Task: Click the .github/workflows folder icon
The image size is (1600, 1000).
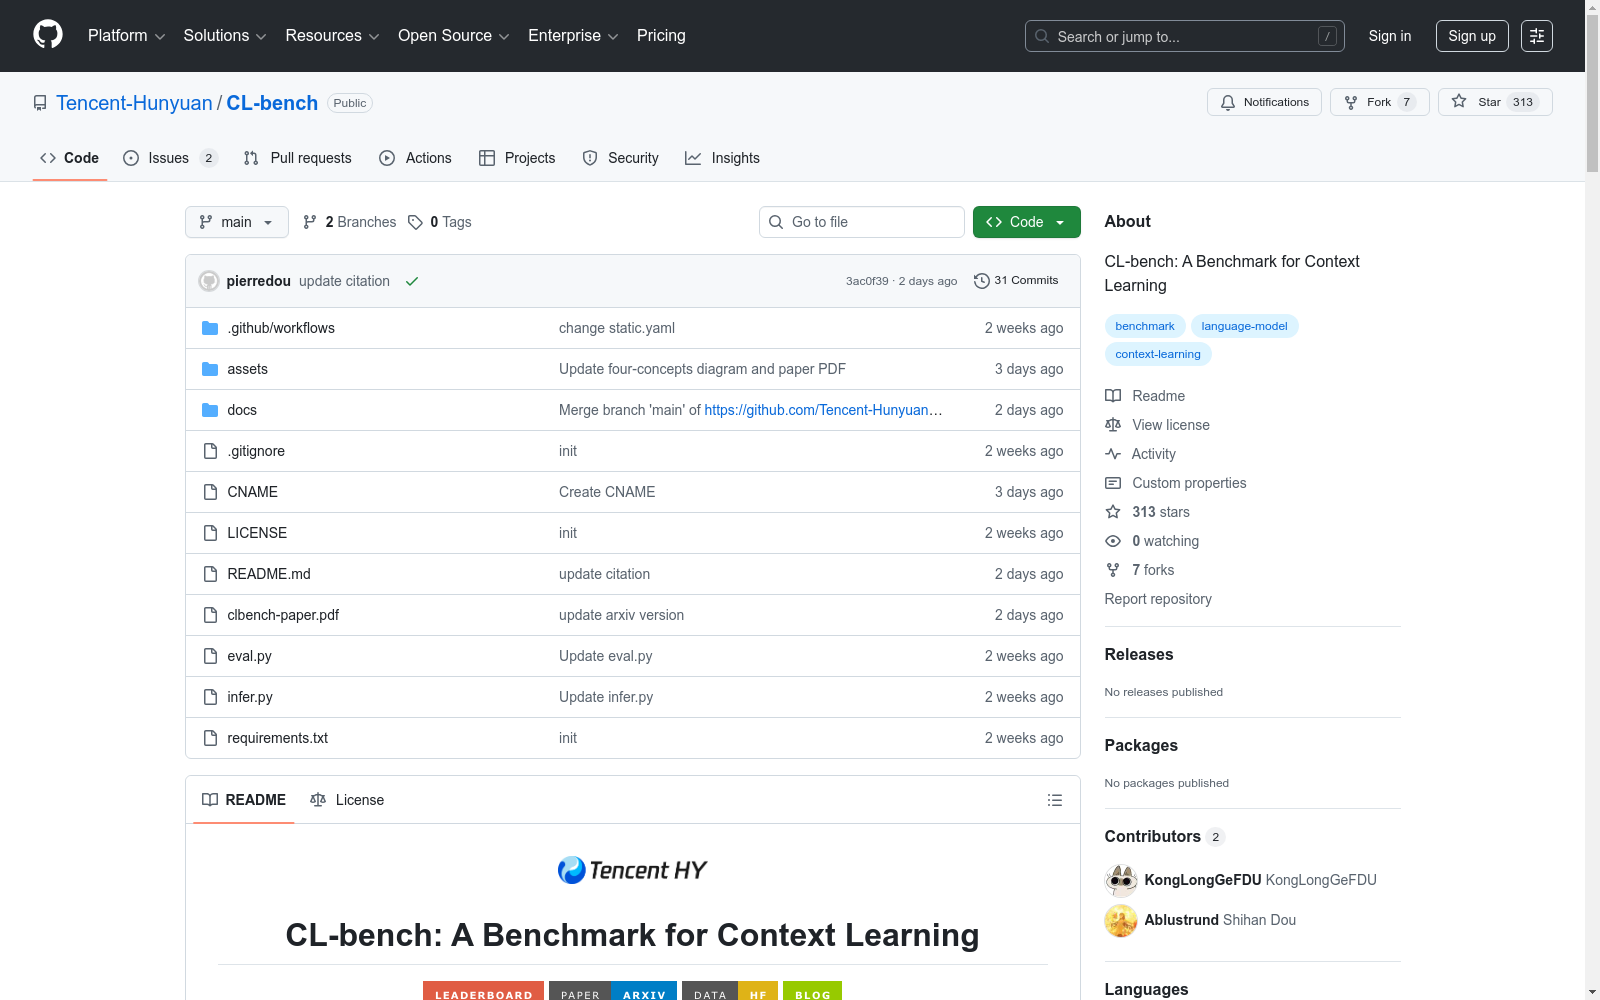Action: (210, 328)
